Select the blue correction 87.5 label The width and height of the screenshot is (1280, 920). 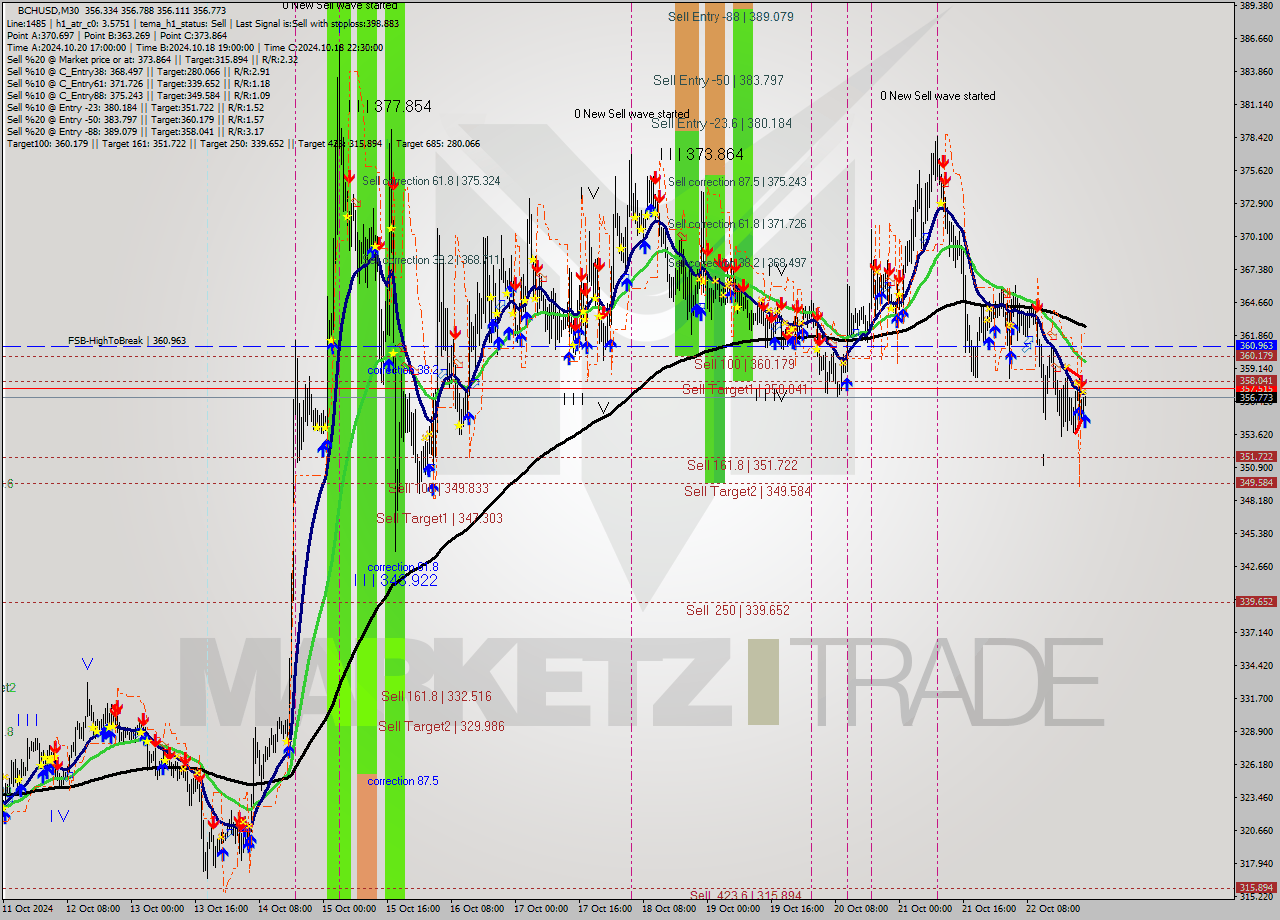(x=402, y=781)
